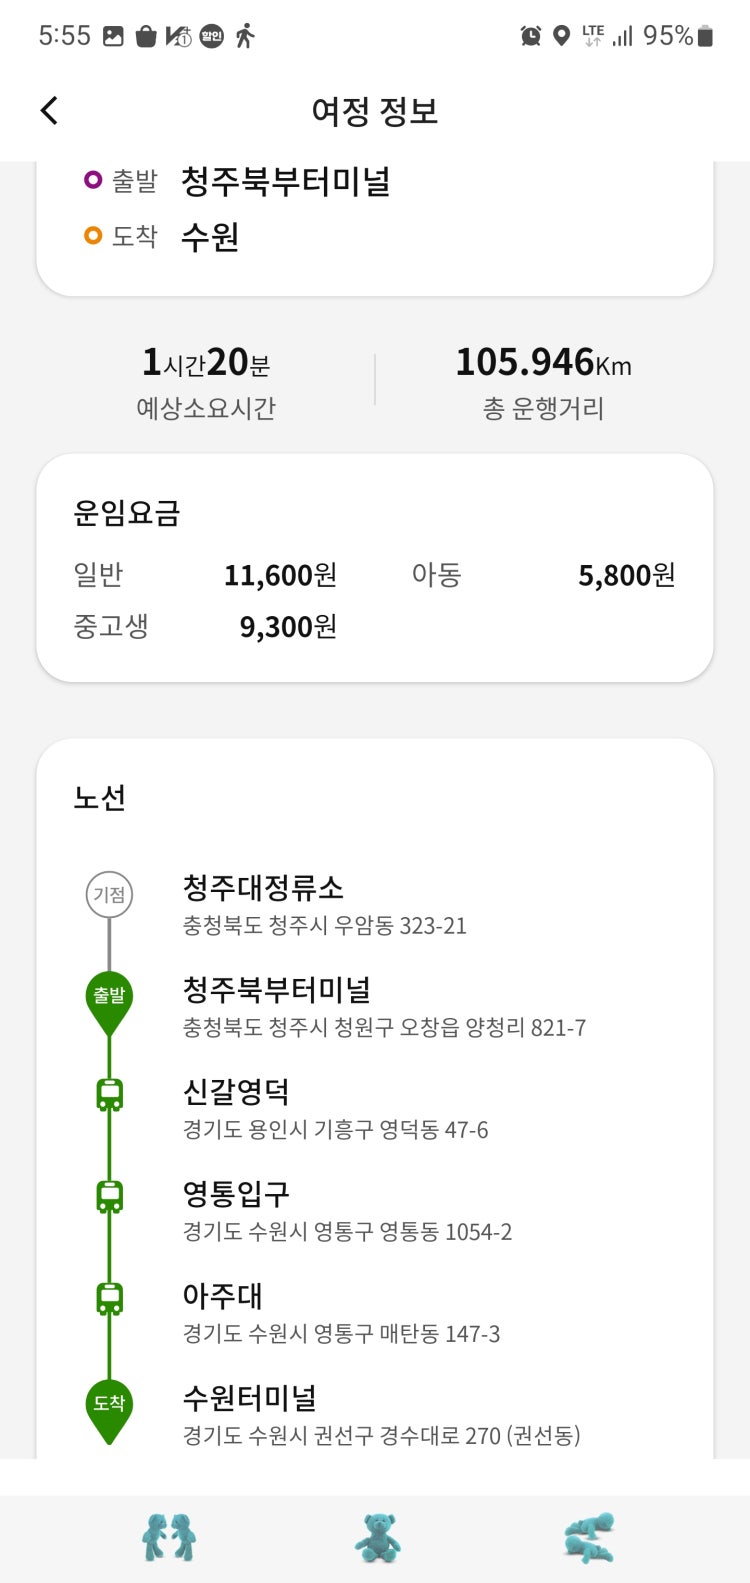Select the 기점 origin circle marker
The height and width of the screenshot is (1583, 750).
(x=109, y=894)
